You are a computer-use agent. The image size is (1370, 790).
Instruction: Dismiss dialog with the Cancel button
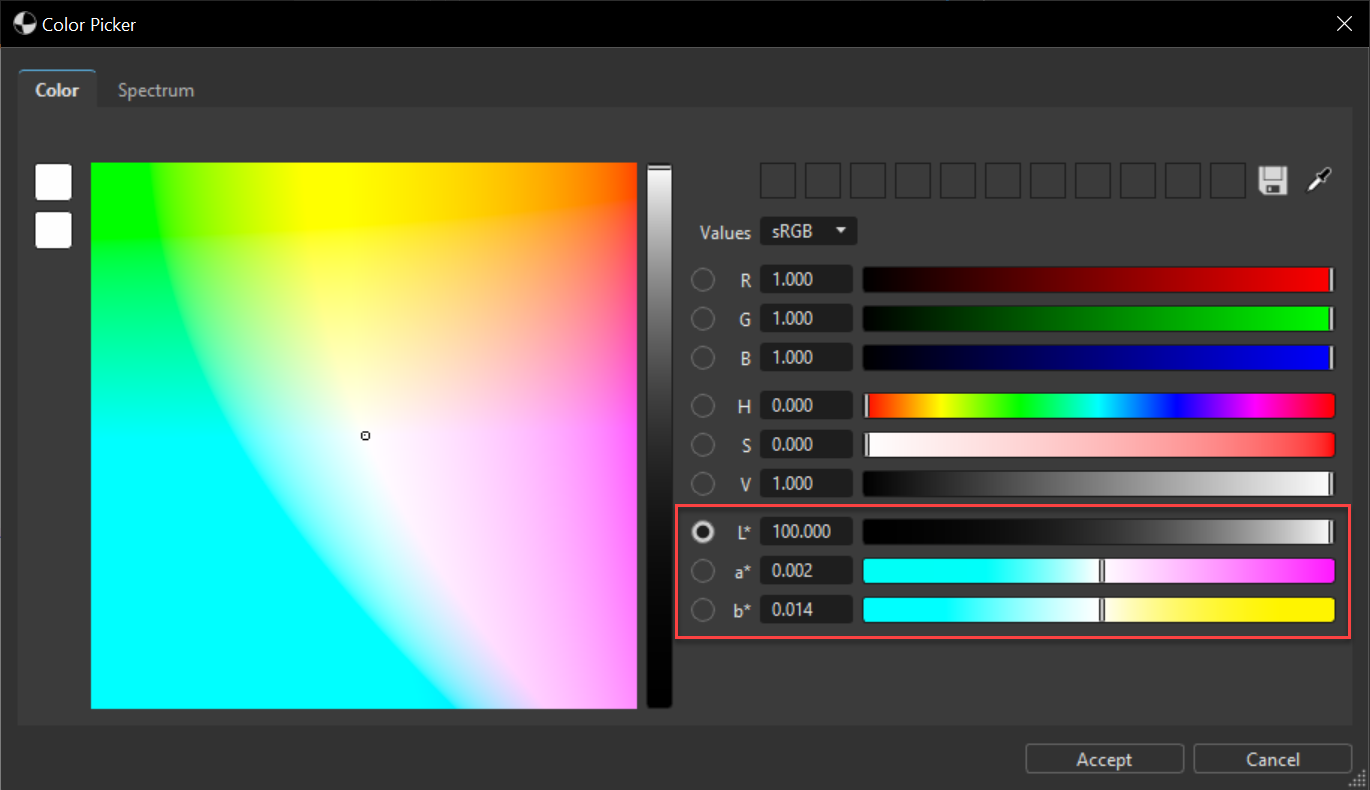point(1272,759)
